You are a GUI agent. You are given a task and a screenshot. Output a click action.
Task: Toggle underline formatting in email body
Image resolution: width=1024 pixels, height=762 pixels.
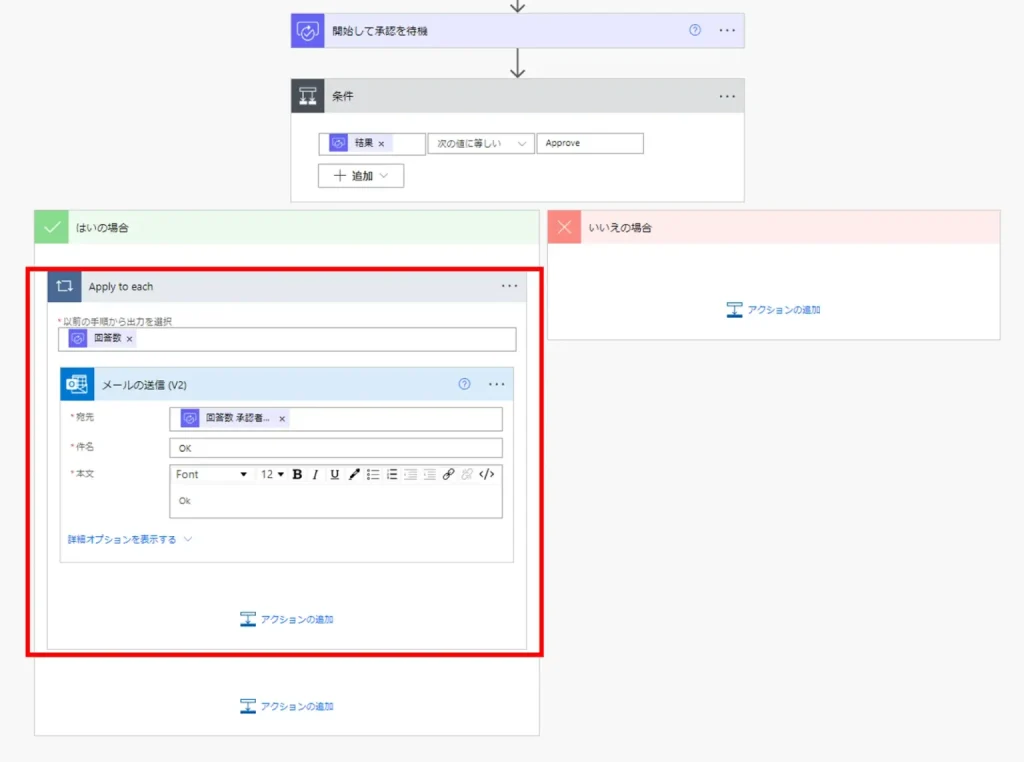(334, 474)
